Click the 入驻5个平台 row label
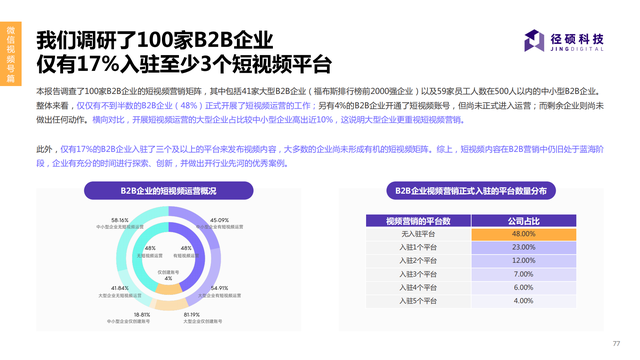Screen dimensions: 640x360 (x=418, y=301)
